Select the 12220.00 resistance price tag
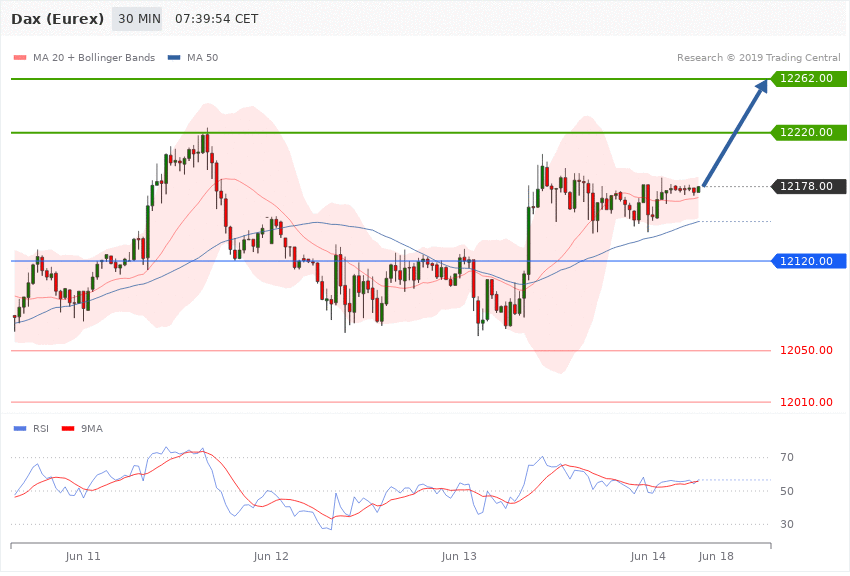The width and height of the screenshot is (850, 576). point(808,132)
